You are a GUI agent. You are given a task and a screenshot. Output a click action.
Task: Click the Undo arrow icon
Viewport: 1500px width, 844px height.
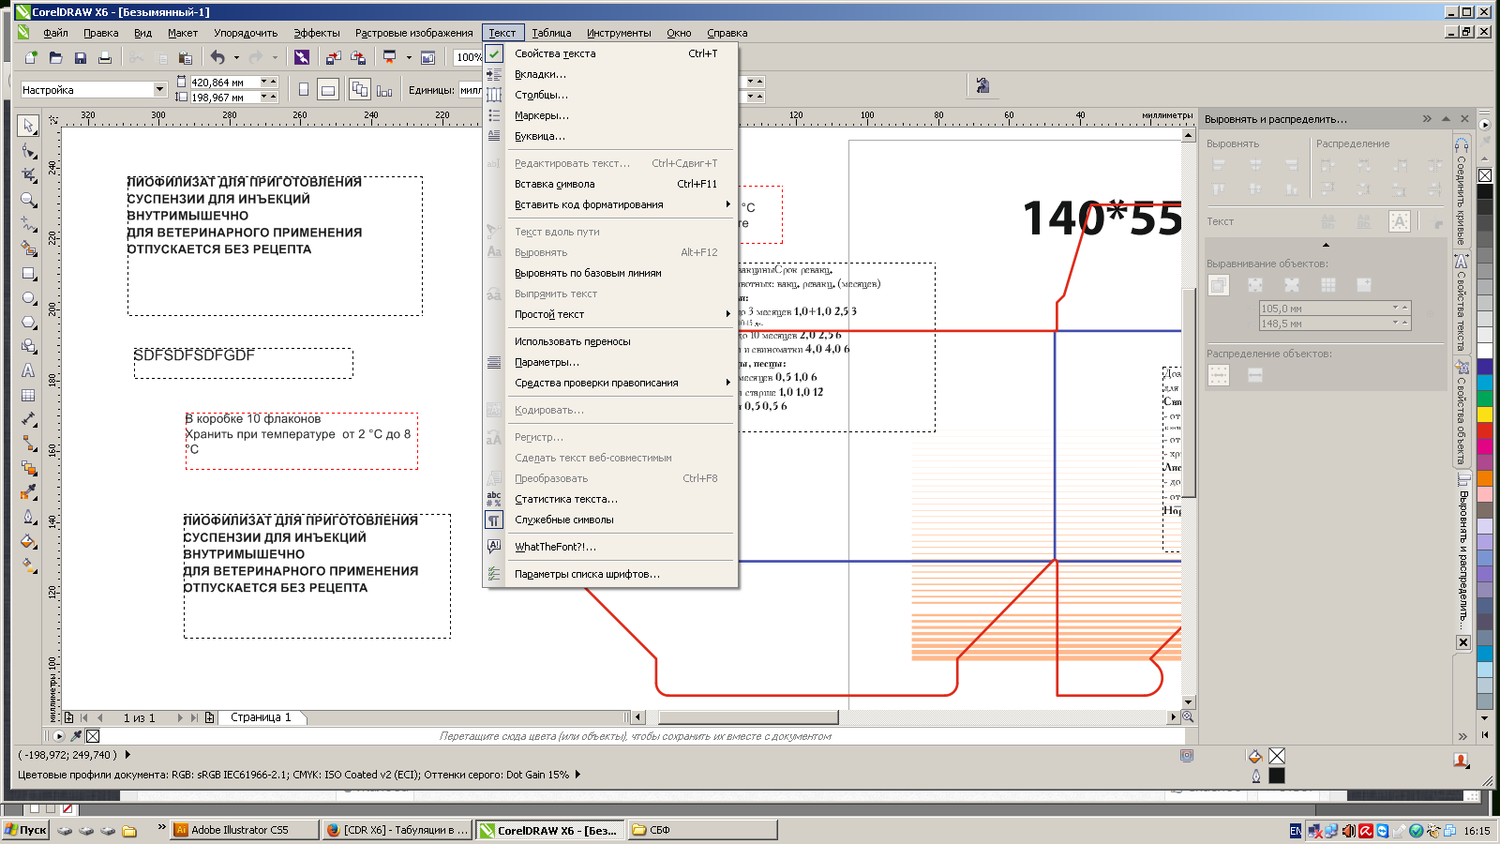point(217,58)
